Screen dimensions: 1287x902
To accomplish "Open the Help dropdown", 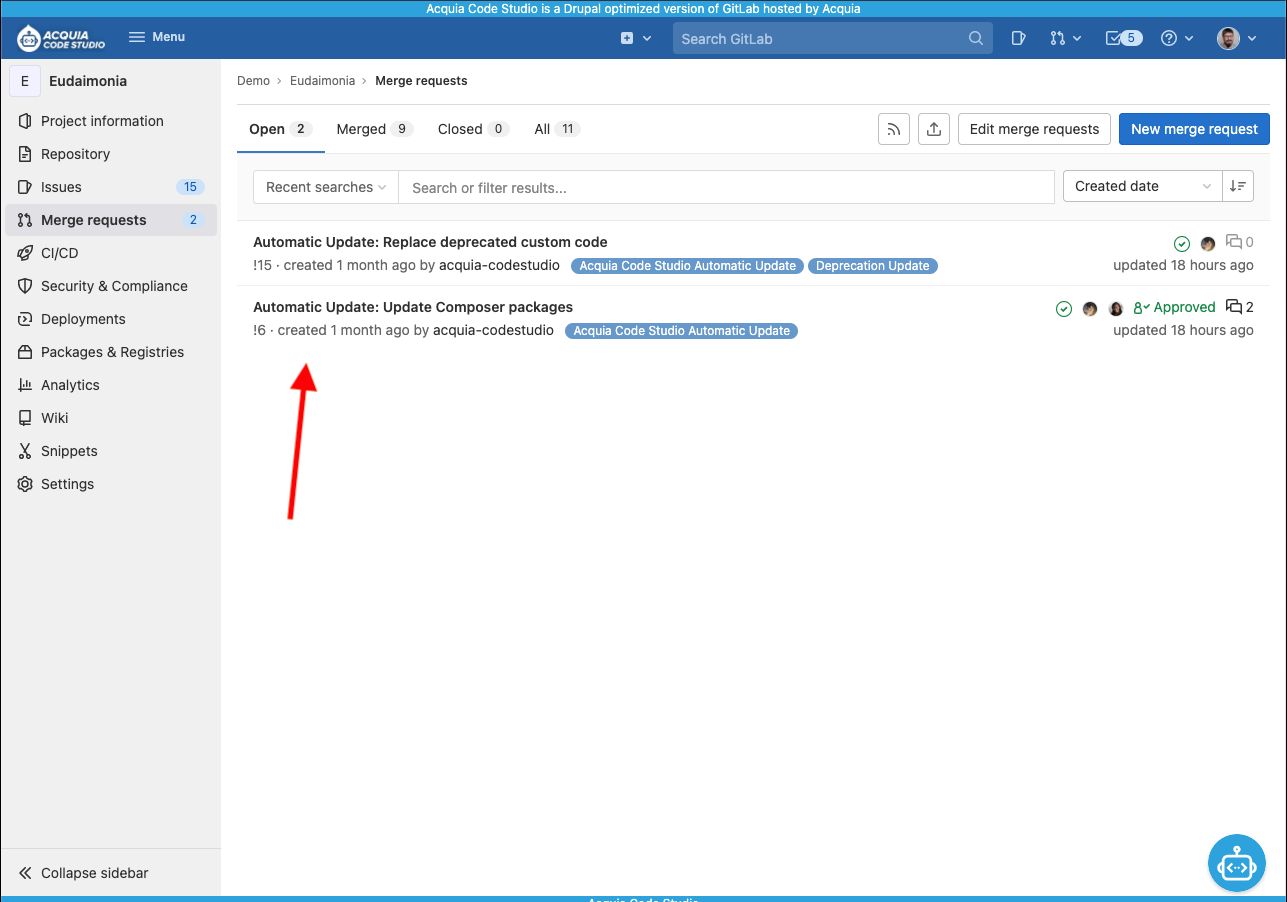I will click(x=1177, y=38).
